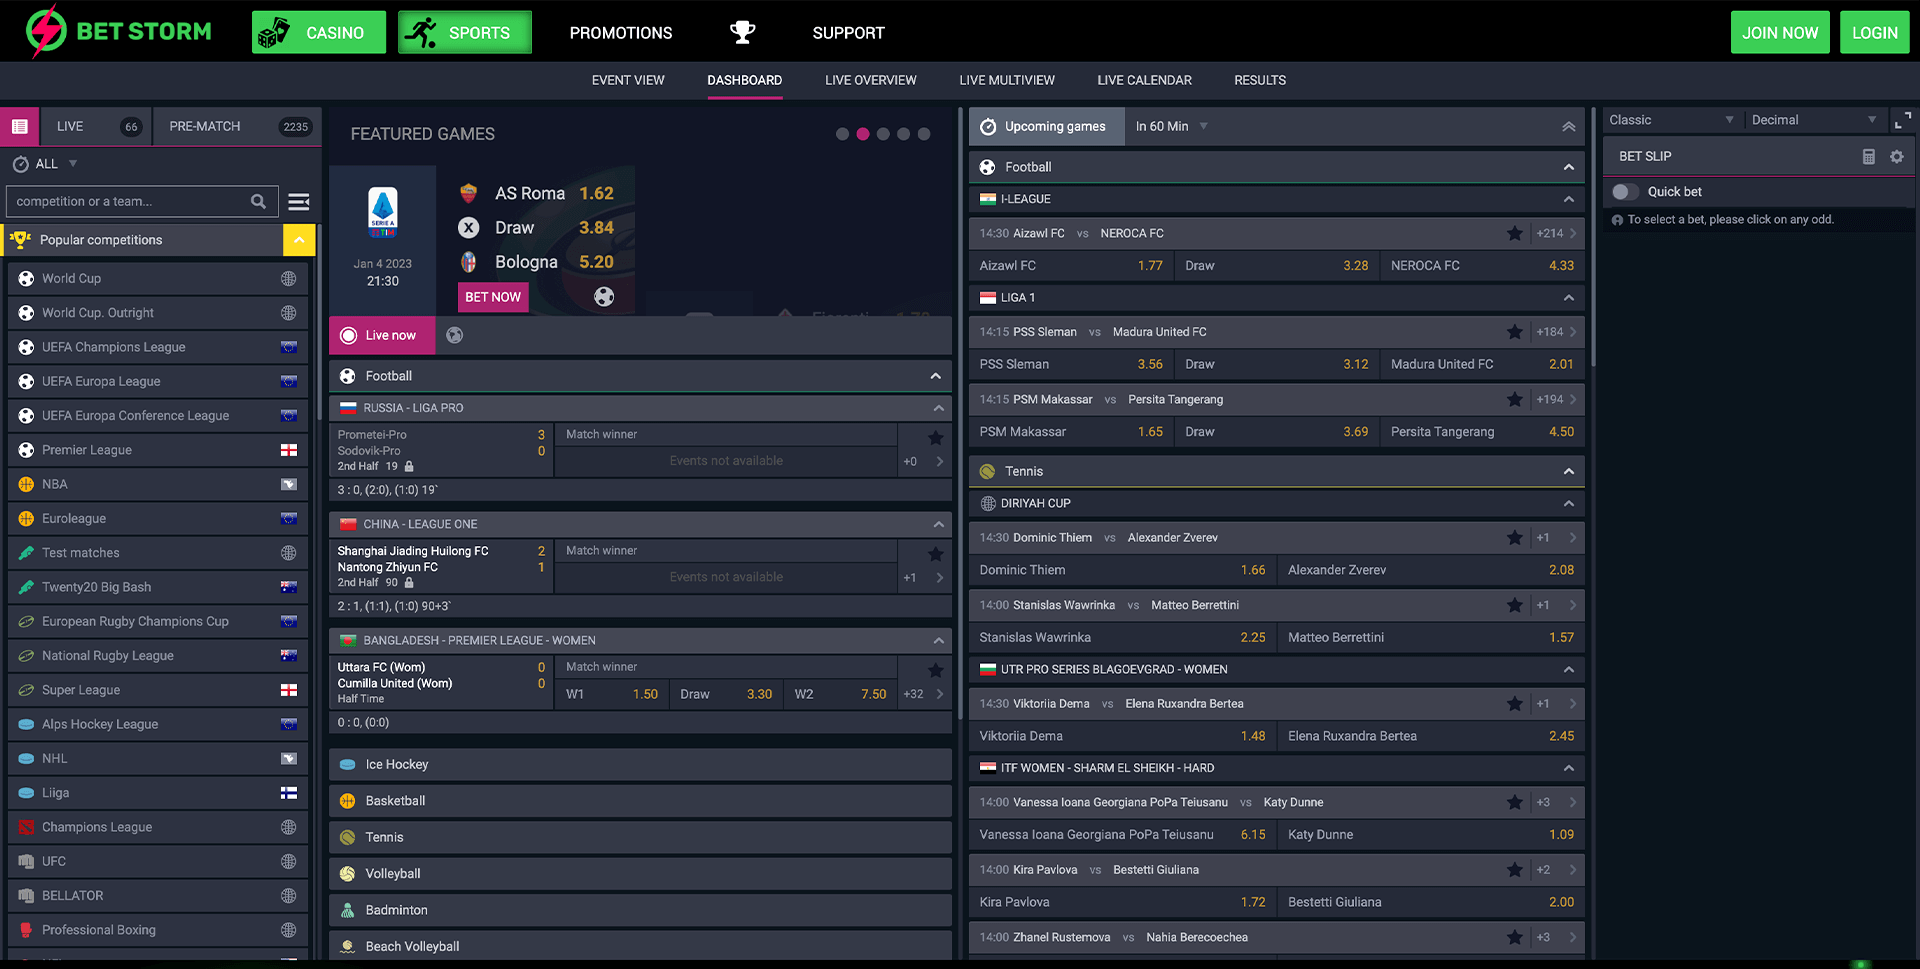This screenshot has height=969, width=1920.
Task: Open the hamburger list menu beside search
Action: (x=298, y=202)
